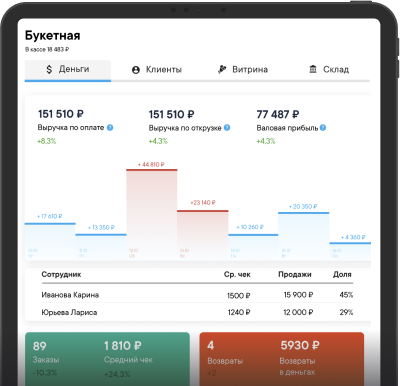
Task: Select the blue +20 350 ₽ chart bar
Action: point(304,236)
